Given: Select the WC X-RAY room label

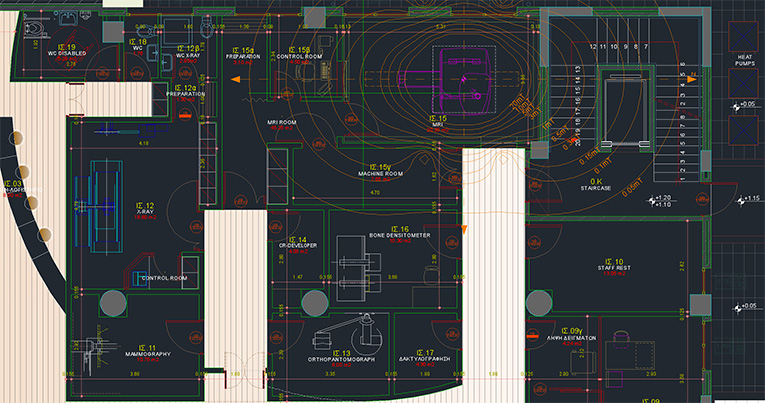Looking at the screenshot, I should (x=190, y=55).
